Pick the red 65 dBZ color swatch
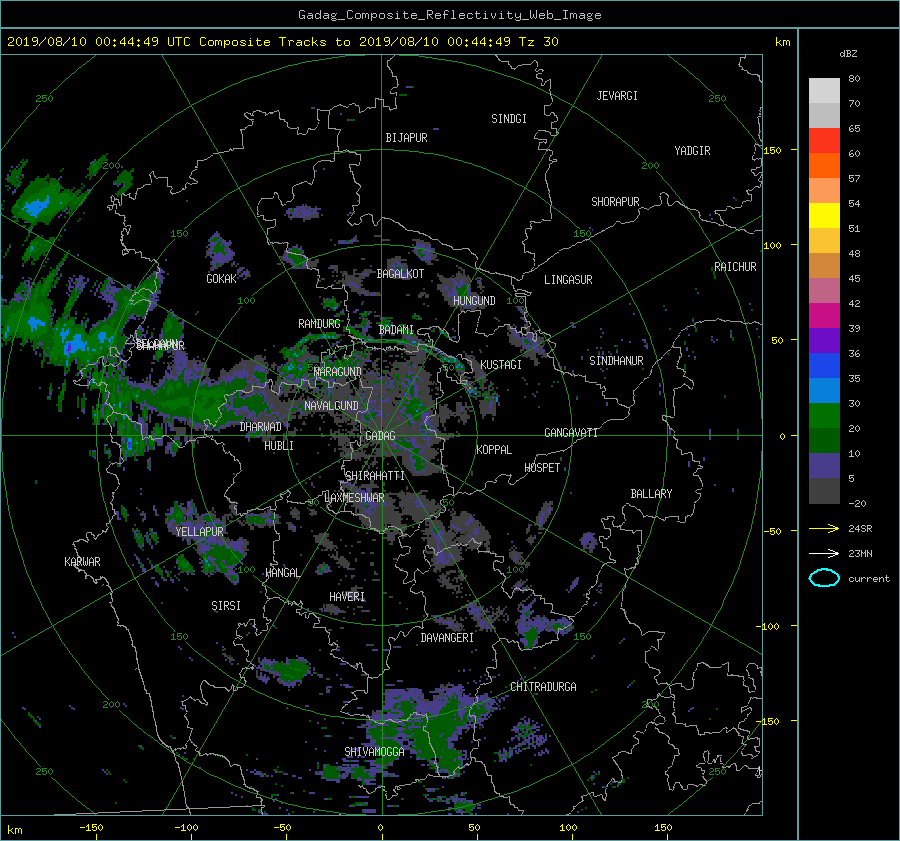Viewport: 900px width, 841px height. [x=824, y=140]
